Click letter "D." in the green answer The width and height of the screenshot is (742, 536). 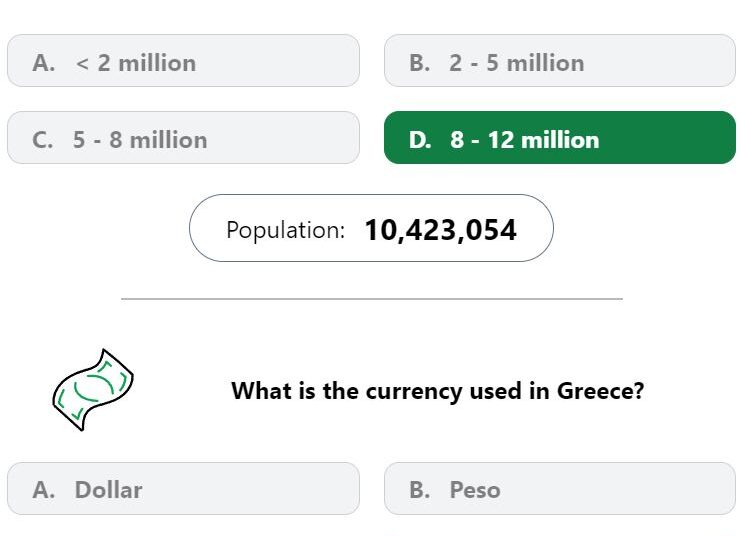[420, 140]
